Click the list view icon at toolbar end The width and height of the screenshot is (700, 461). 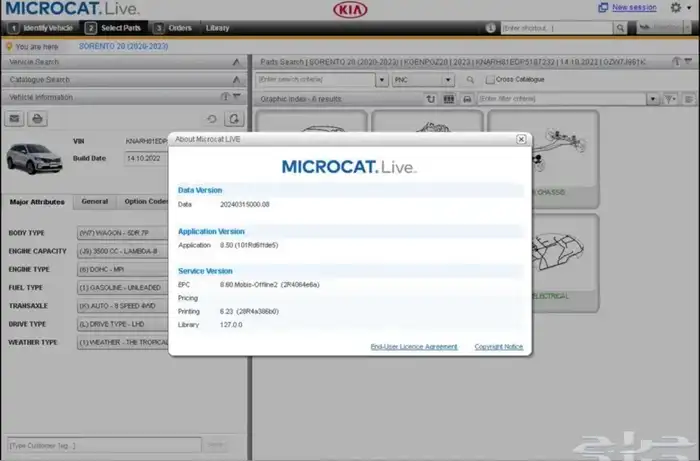689,99
